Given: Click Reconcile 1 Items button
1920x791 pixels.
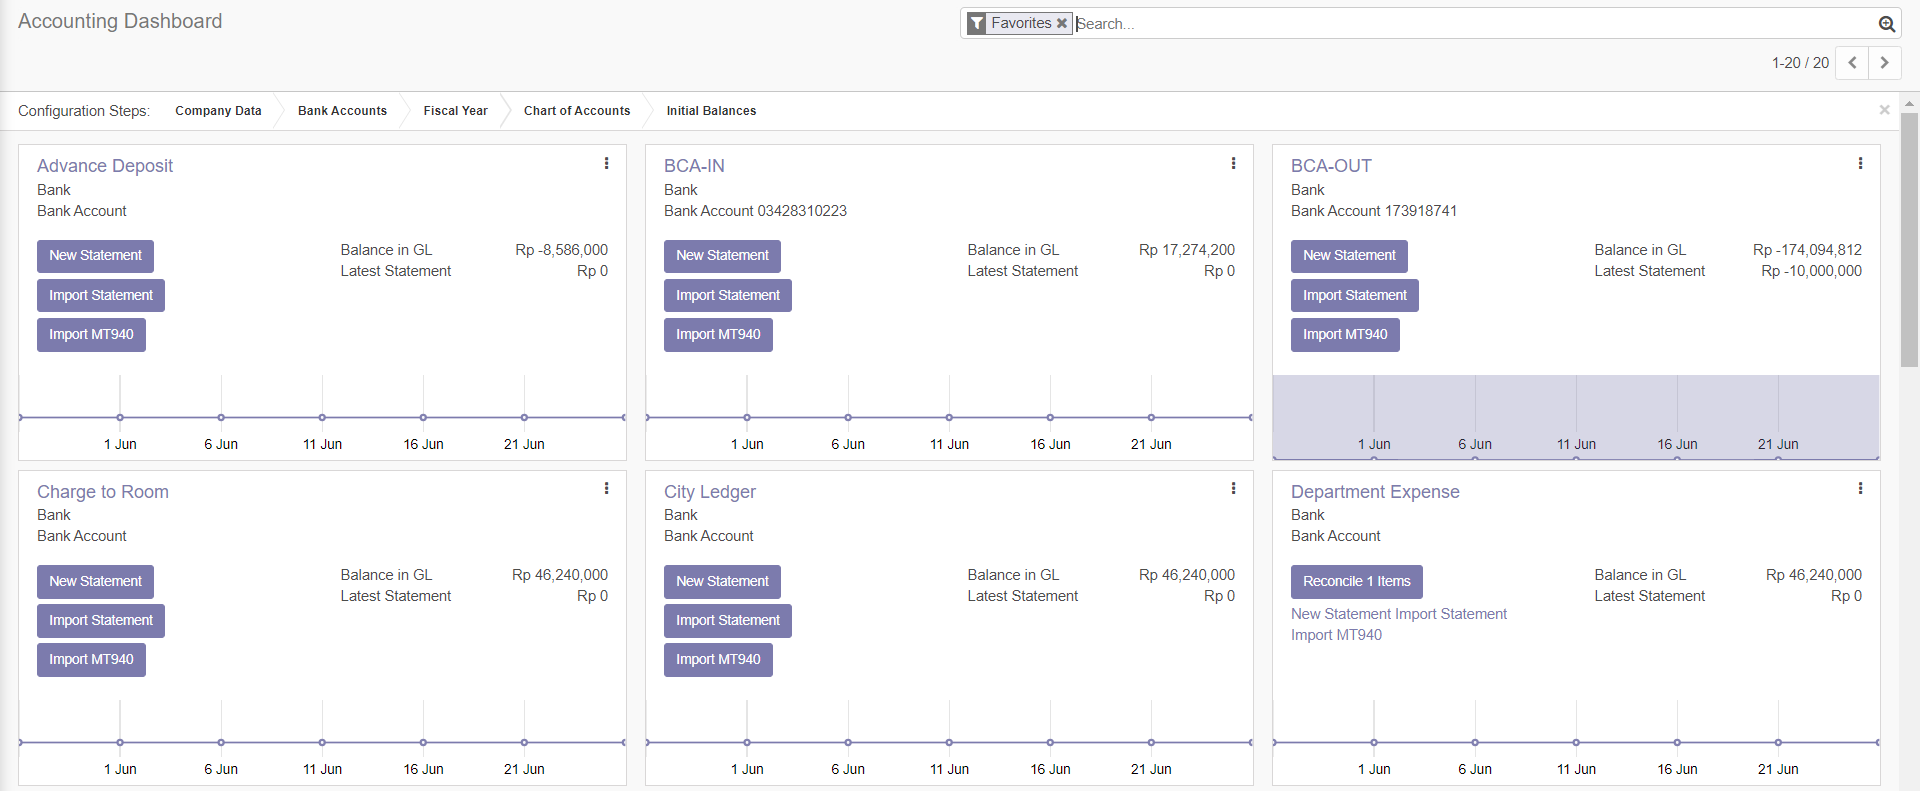Looking at the screenshot, I should (x=1356, y=581).
